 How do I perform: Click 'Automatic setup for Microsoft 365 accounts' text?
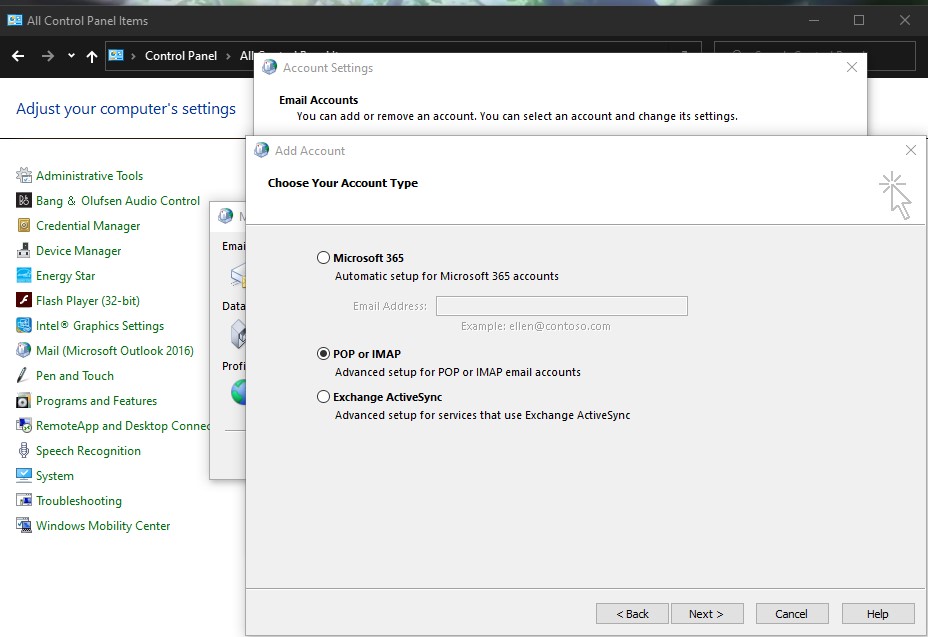pyautogui.click(x=447, y=276)
